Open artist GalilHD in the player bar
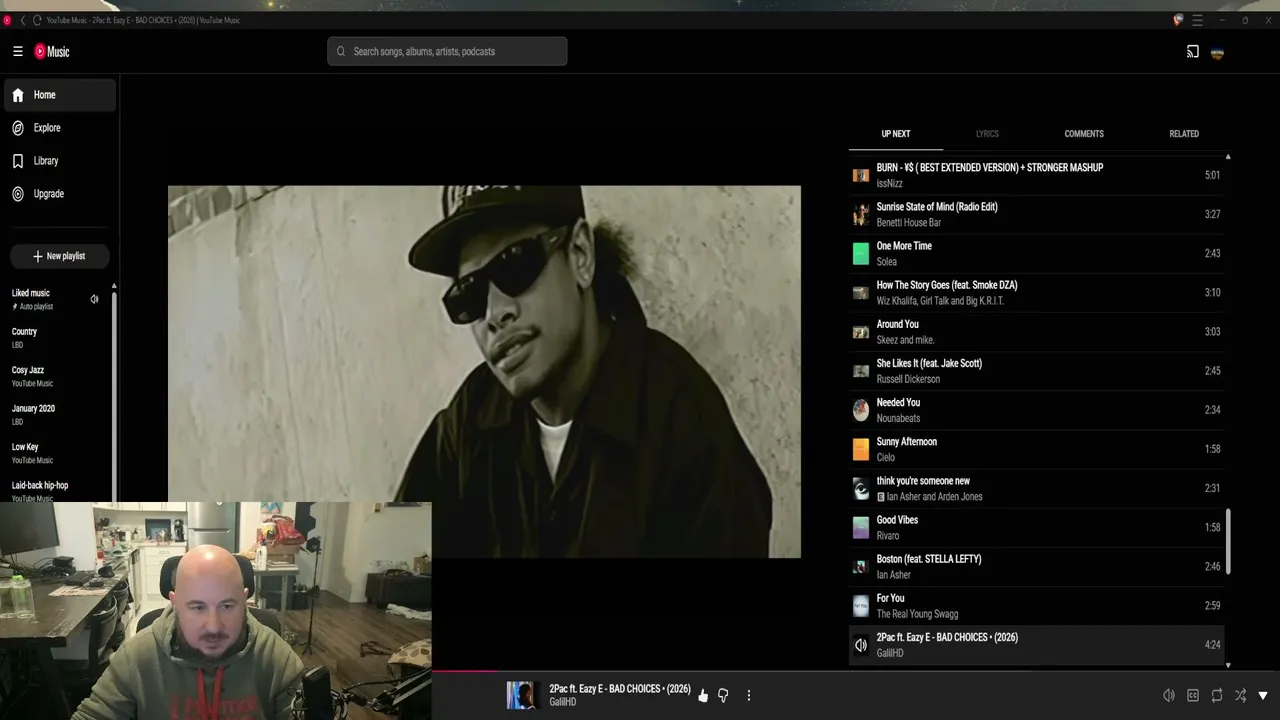Viewport: 1280px width, 720px height. pos(563,702)
